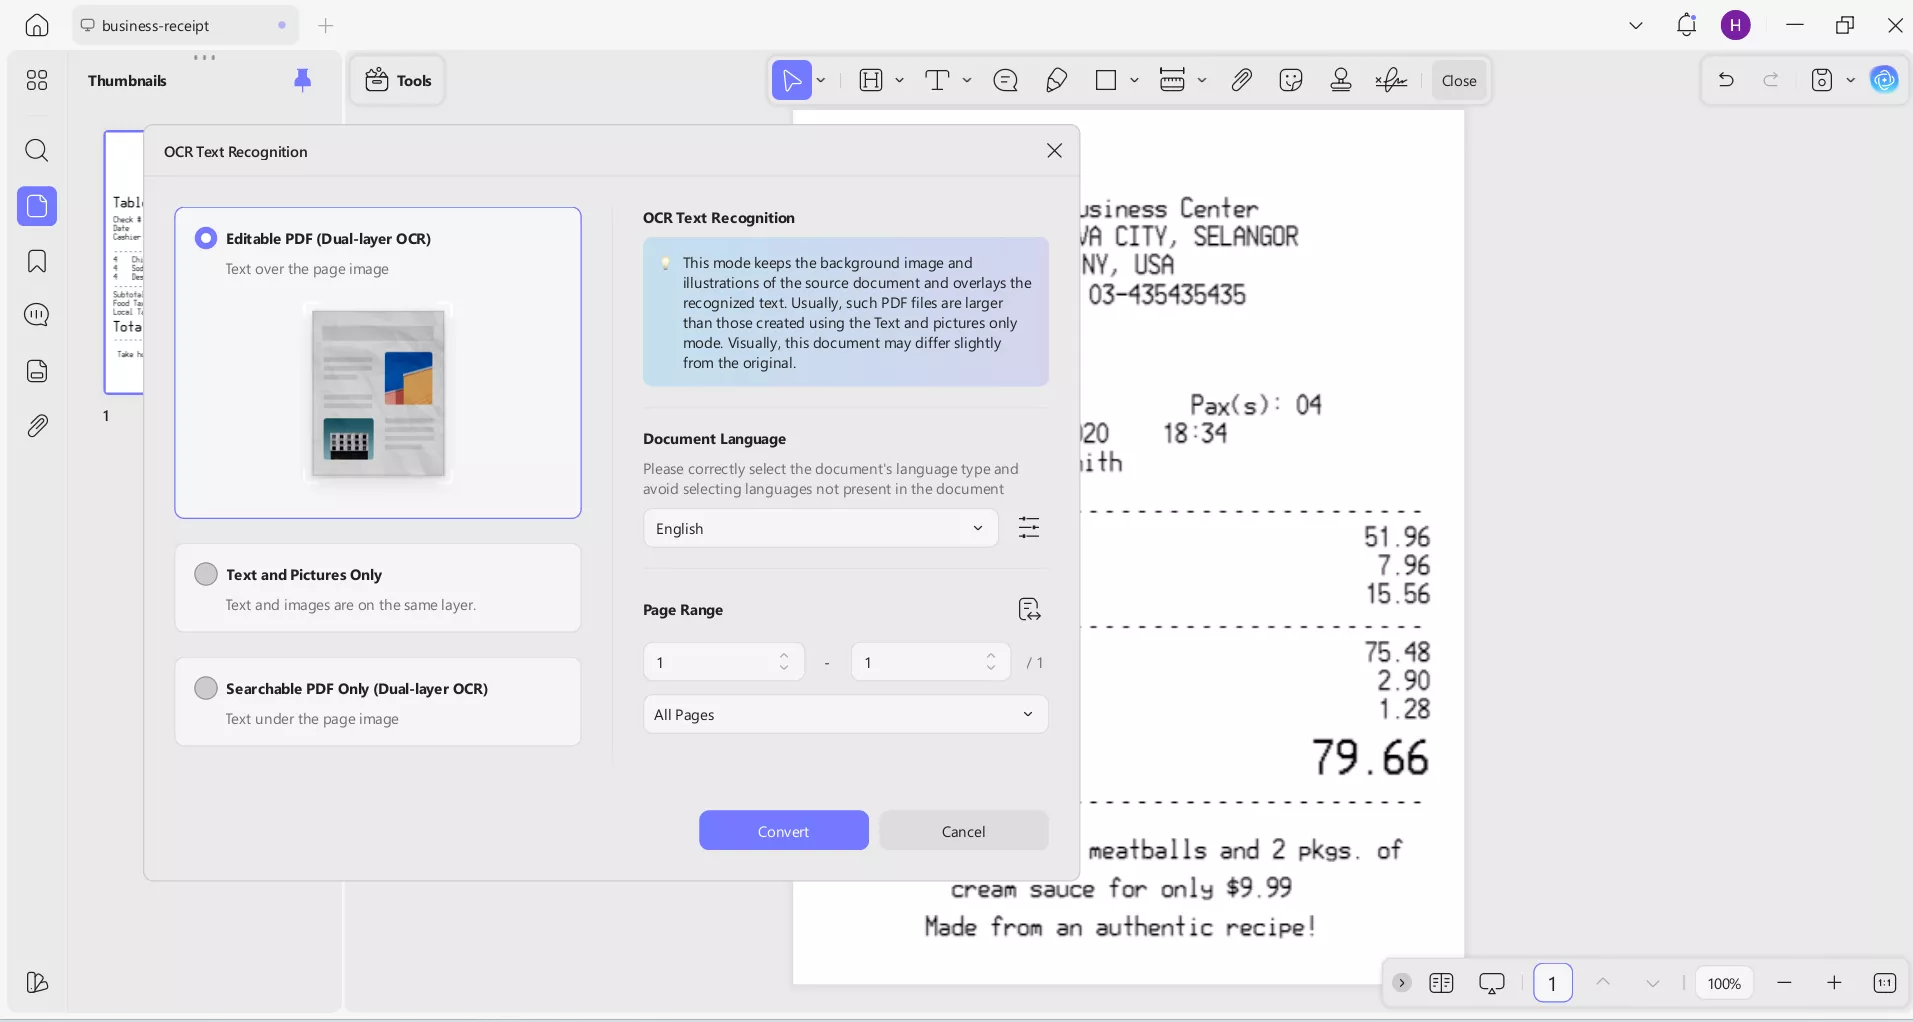
Task: Select the sticker tool icon
Action: 1291,80
